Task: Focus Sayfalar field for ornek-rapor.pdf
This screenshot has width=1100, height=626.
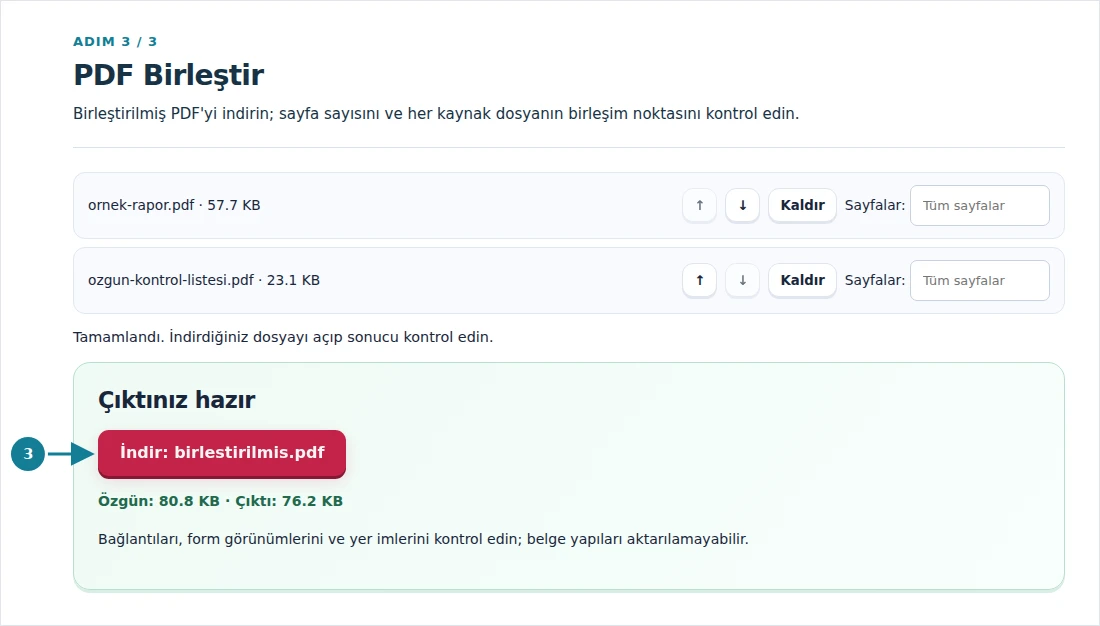Action: tap(979, 206)
